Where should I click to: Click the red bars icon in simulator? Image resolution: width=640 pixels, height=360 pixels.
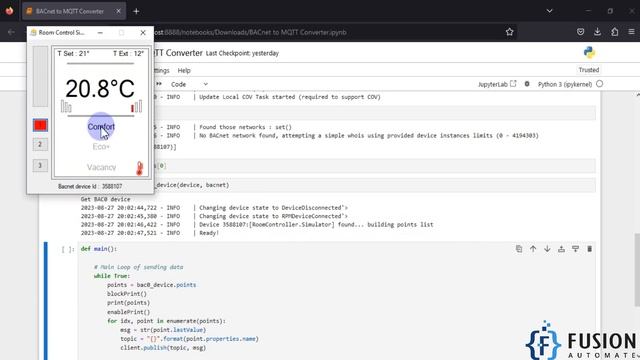[136, 106]
